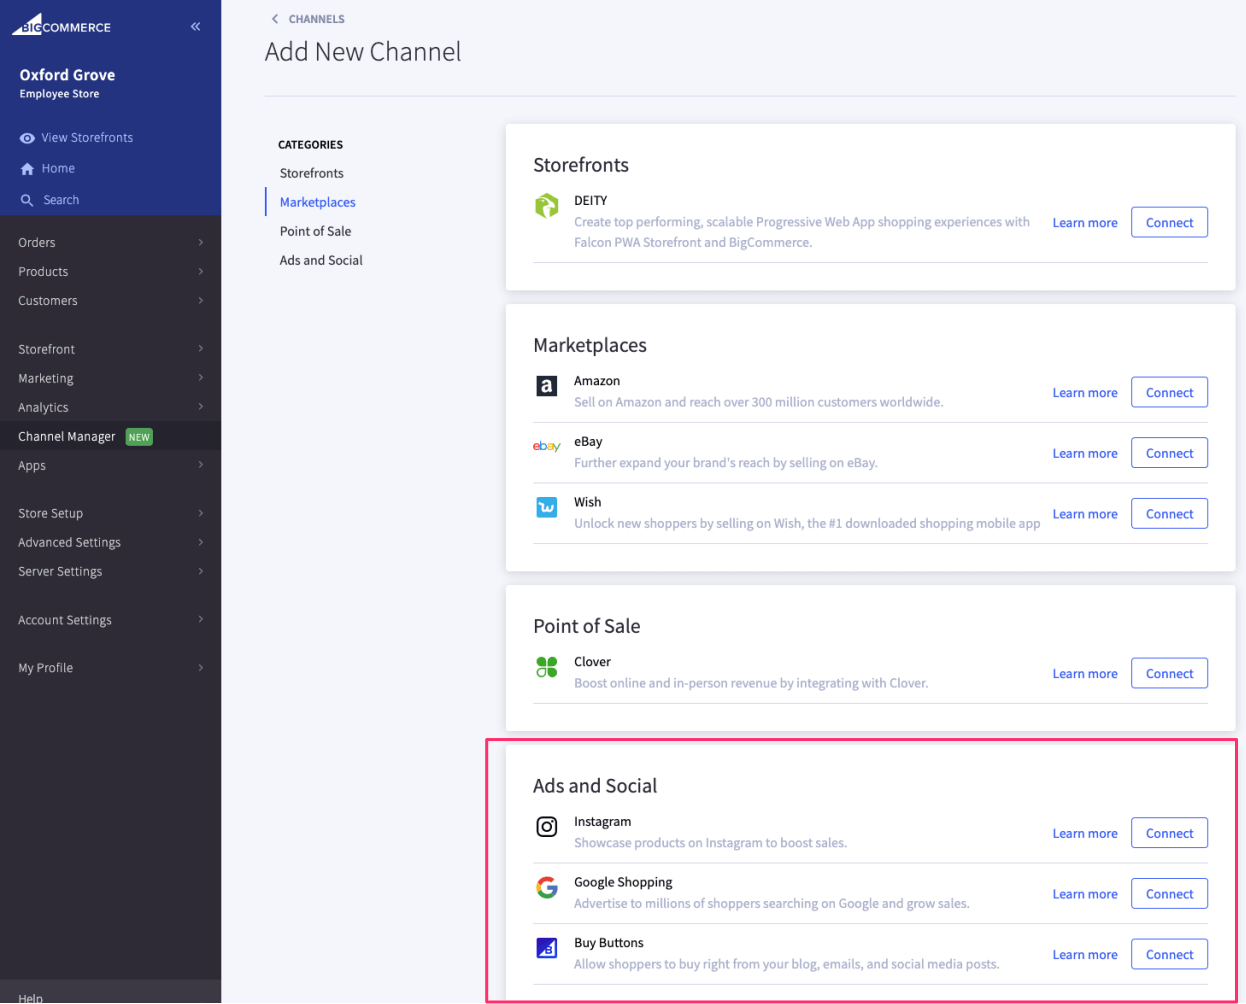Expand the Advanced Settings menu
The image size is (1246, 1004).
click(x=110, y=542)
